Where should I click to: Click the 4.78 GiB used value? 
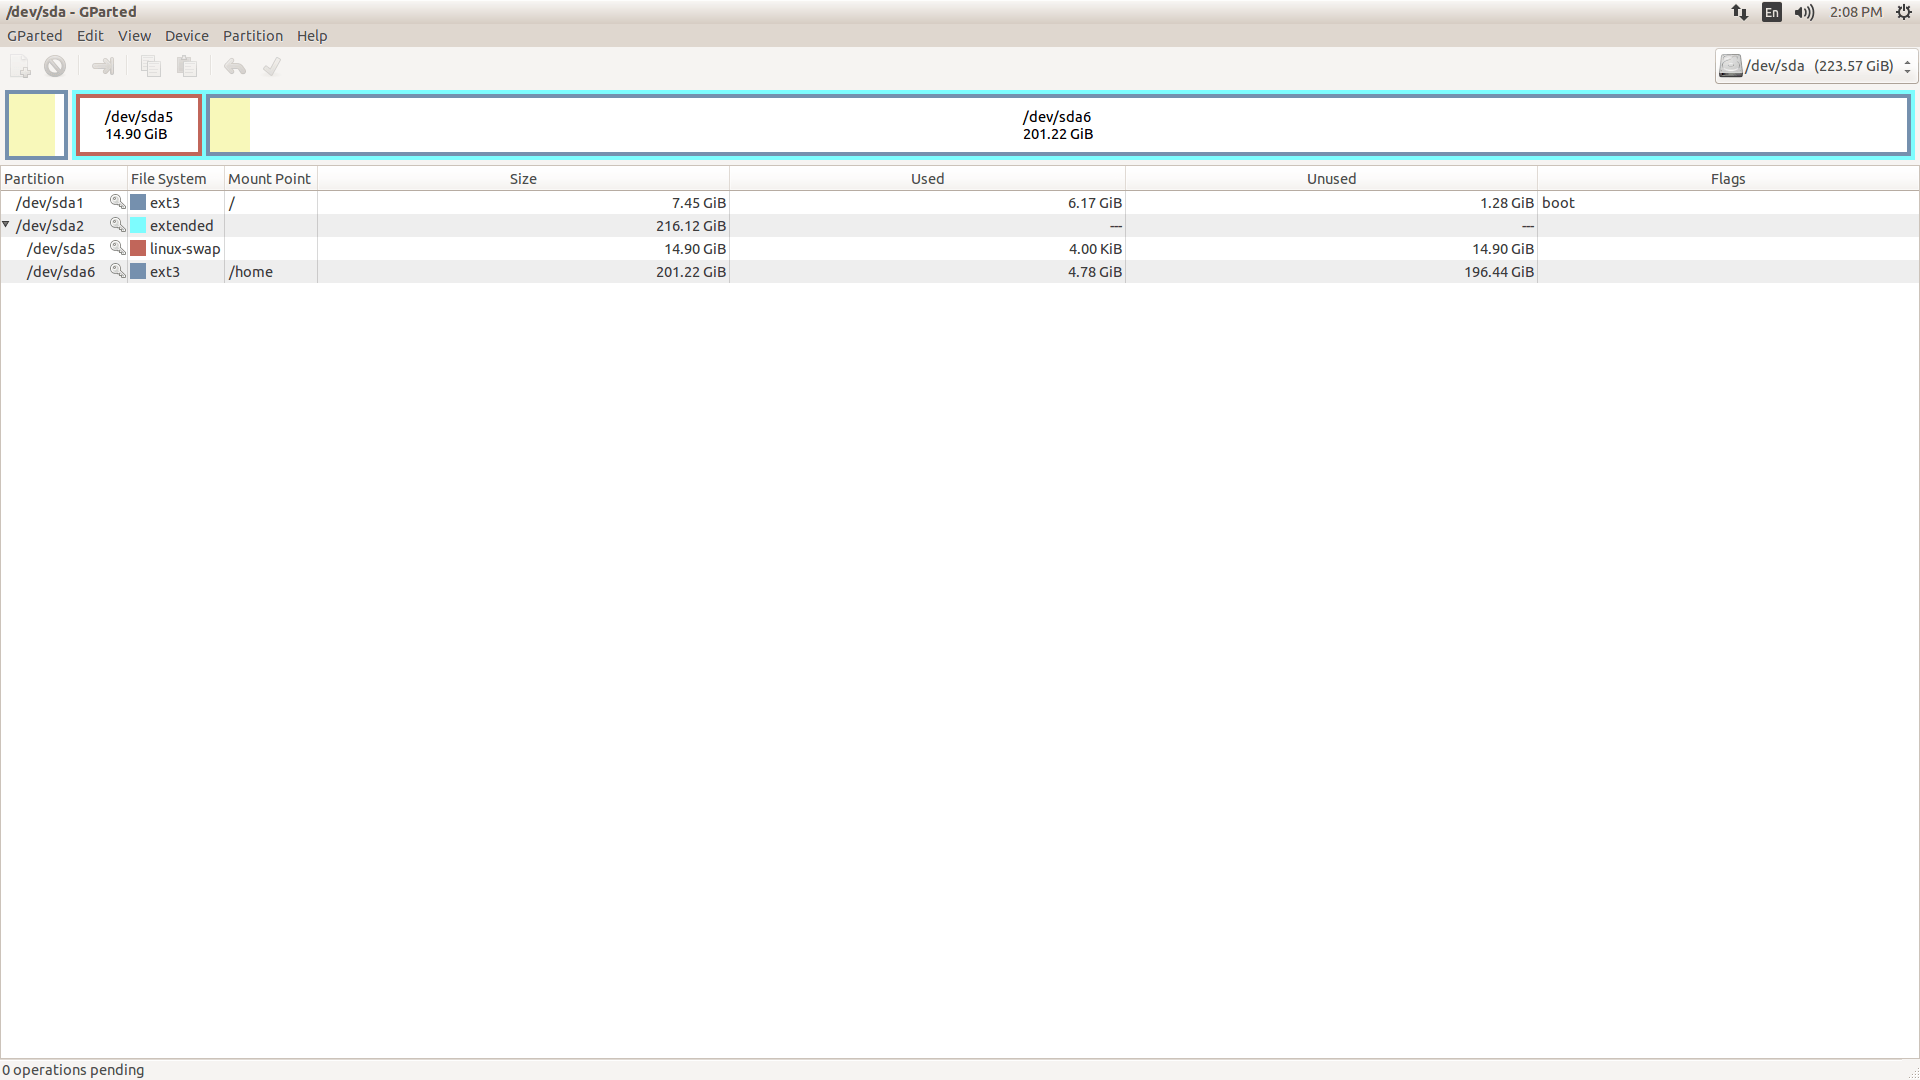coord(1095,271)
